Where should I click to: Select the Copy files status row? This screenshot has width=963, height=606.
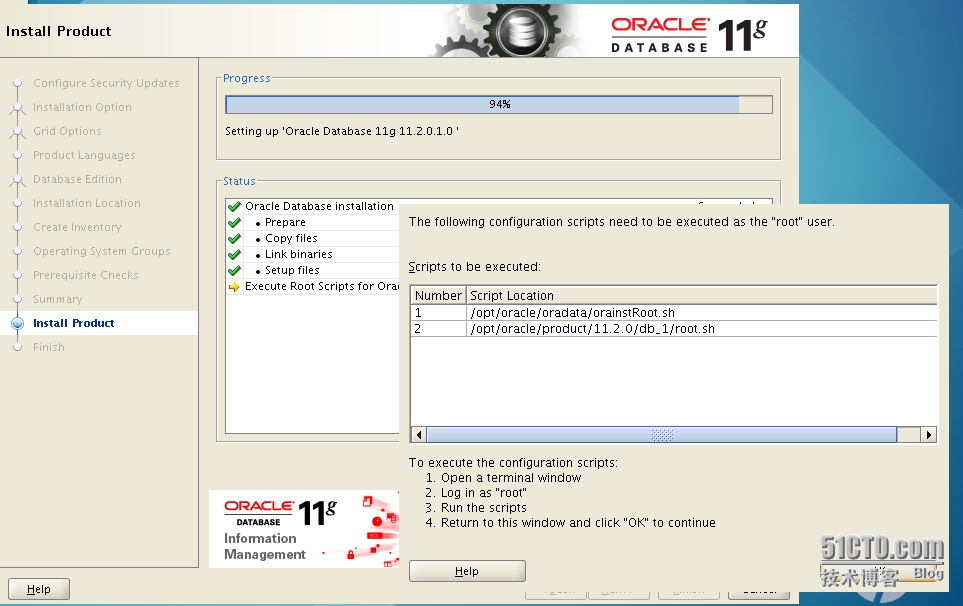point(313,238)
